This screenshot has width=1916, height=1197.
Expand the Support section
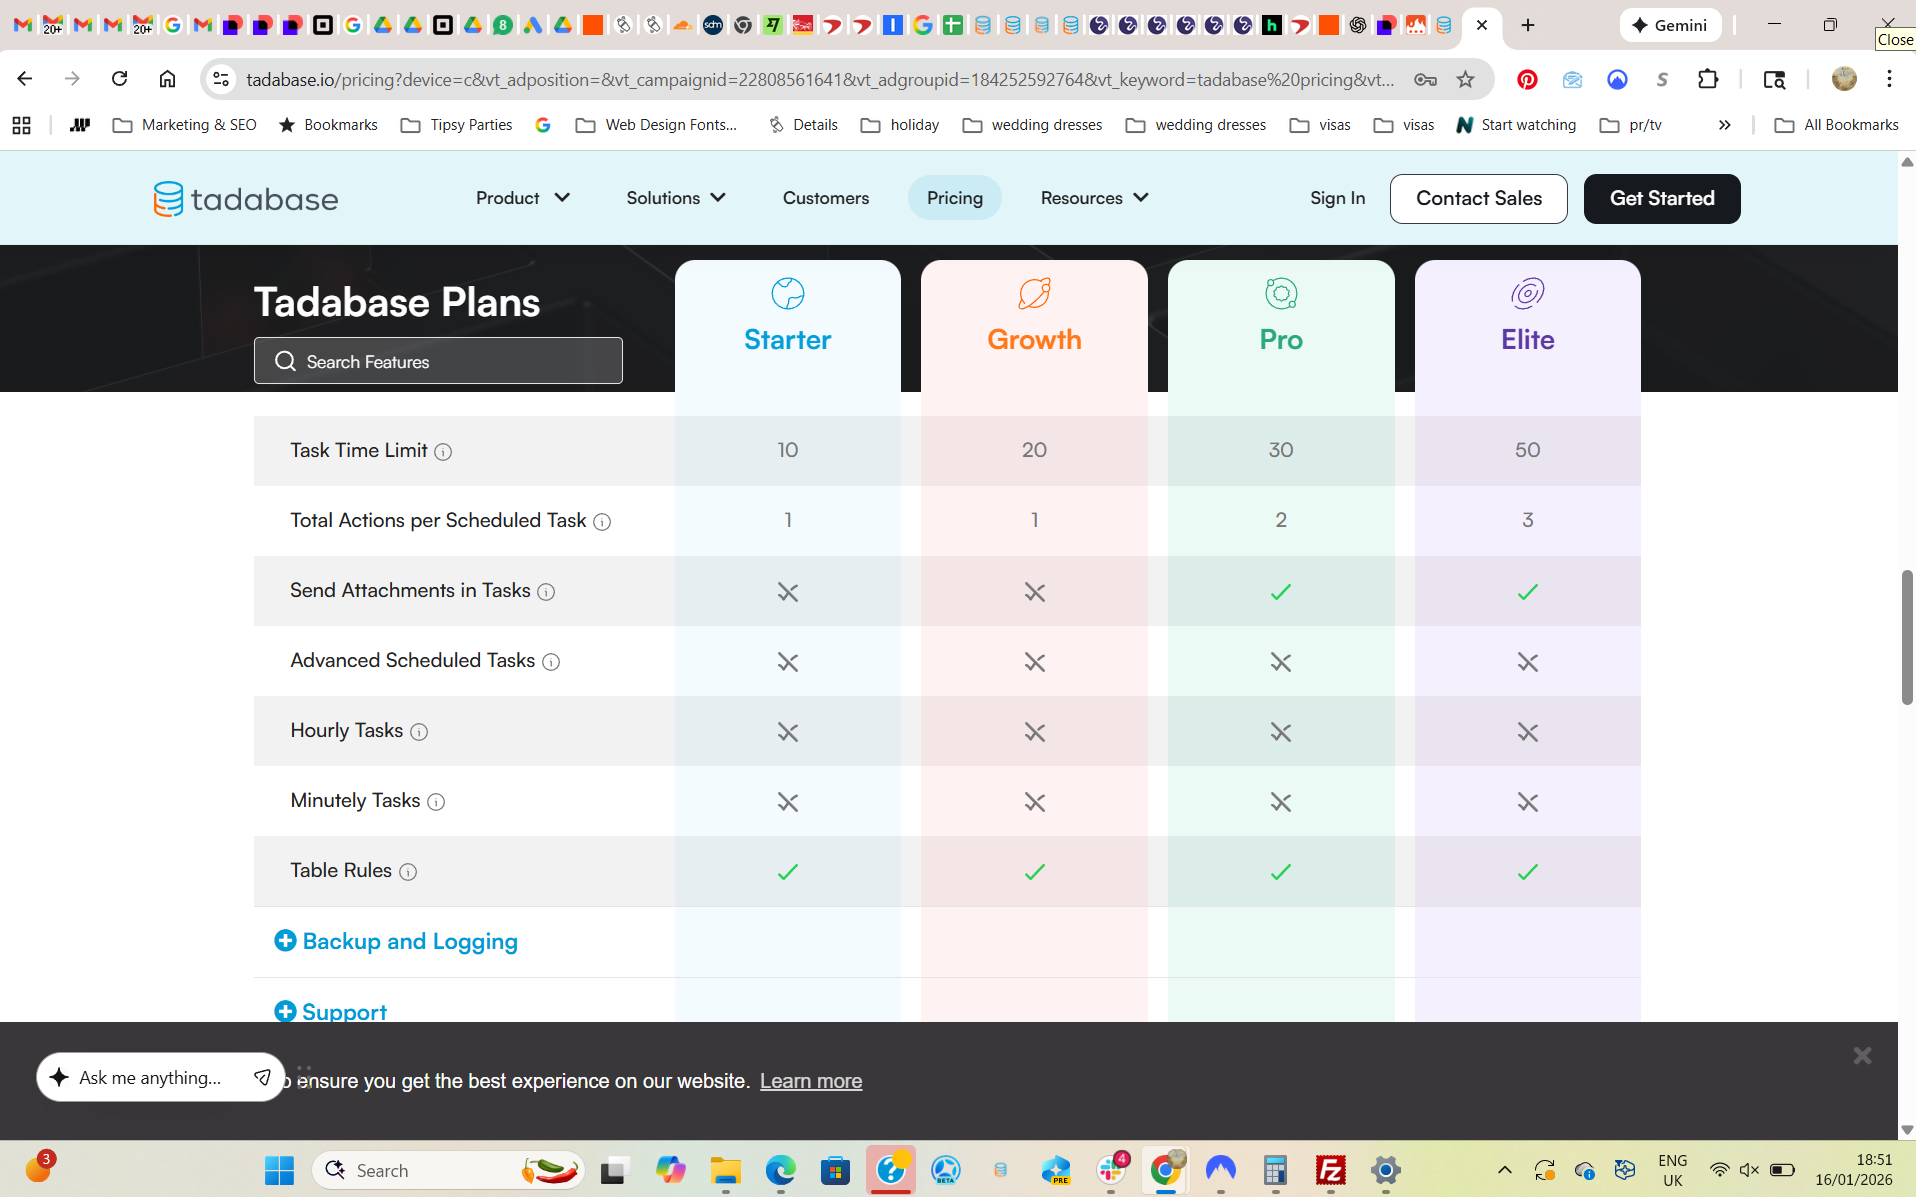(331, 1011)
